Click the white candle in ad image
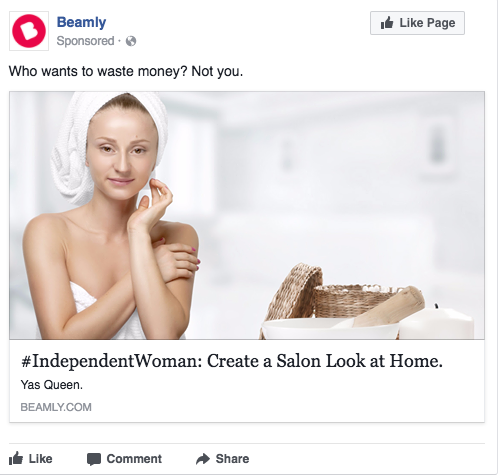The height and width of the screenshot is (475, 498). (x=437, y=322)
